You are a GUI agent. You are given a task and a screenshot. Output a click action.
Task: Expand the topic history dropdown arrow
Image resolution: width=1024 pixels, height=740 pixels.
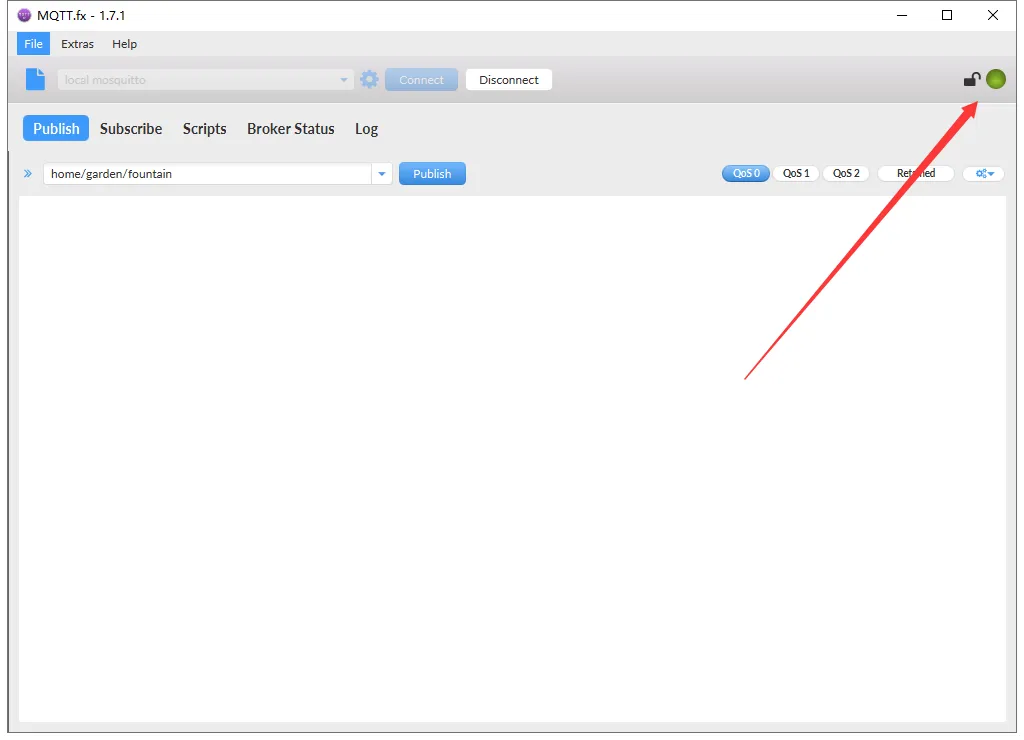pos(382,174)
